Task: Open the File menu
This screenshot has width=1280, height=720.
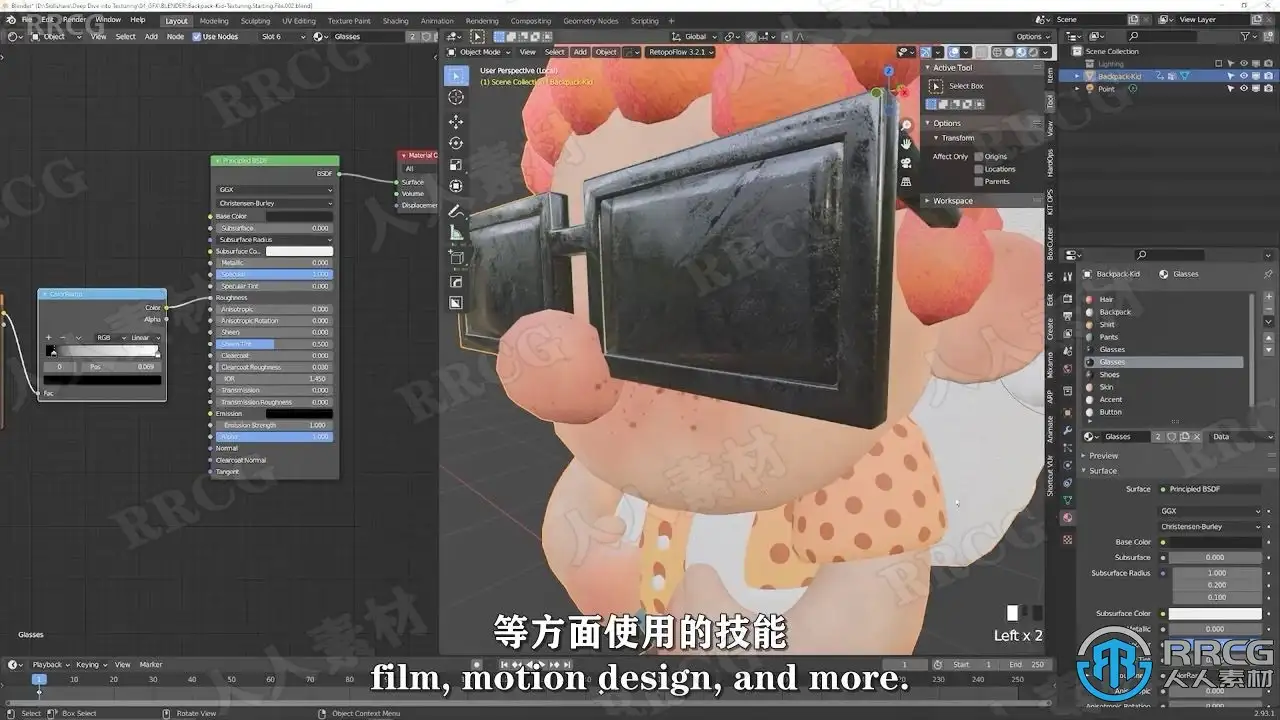Action: coord(26,20)
